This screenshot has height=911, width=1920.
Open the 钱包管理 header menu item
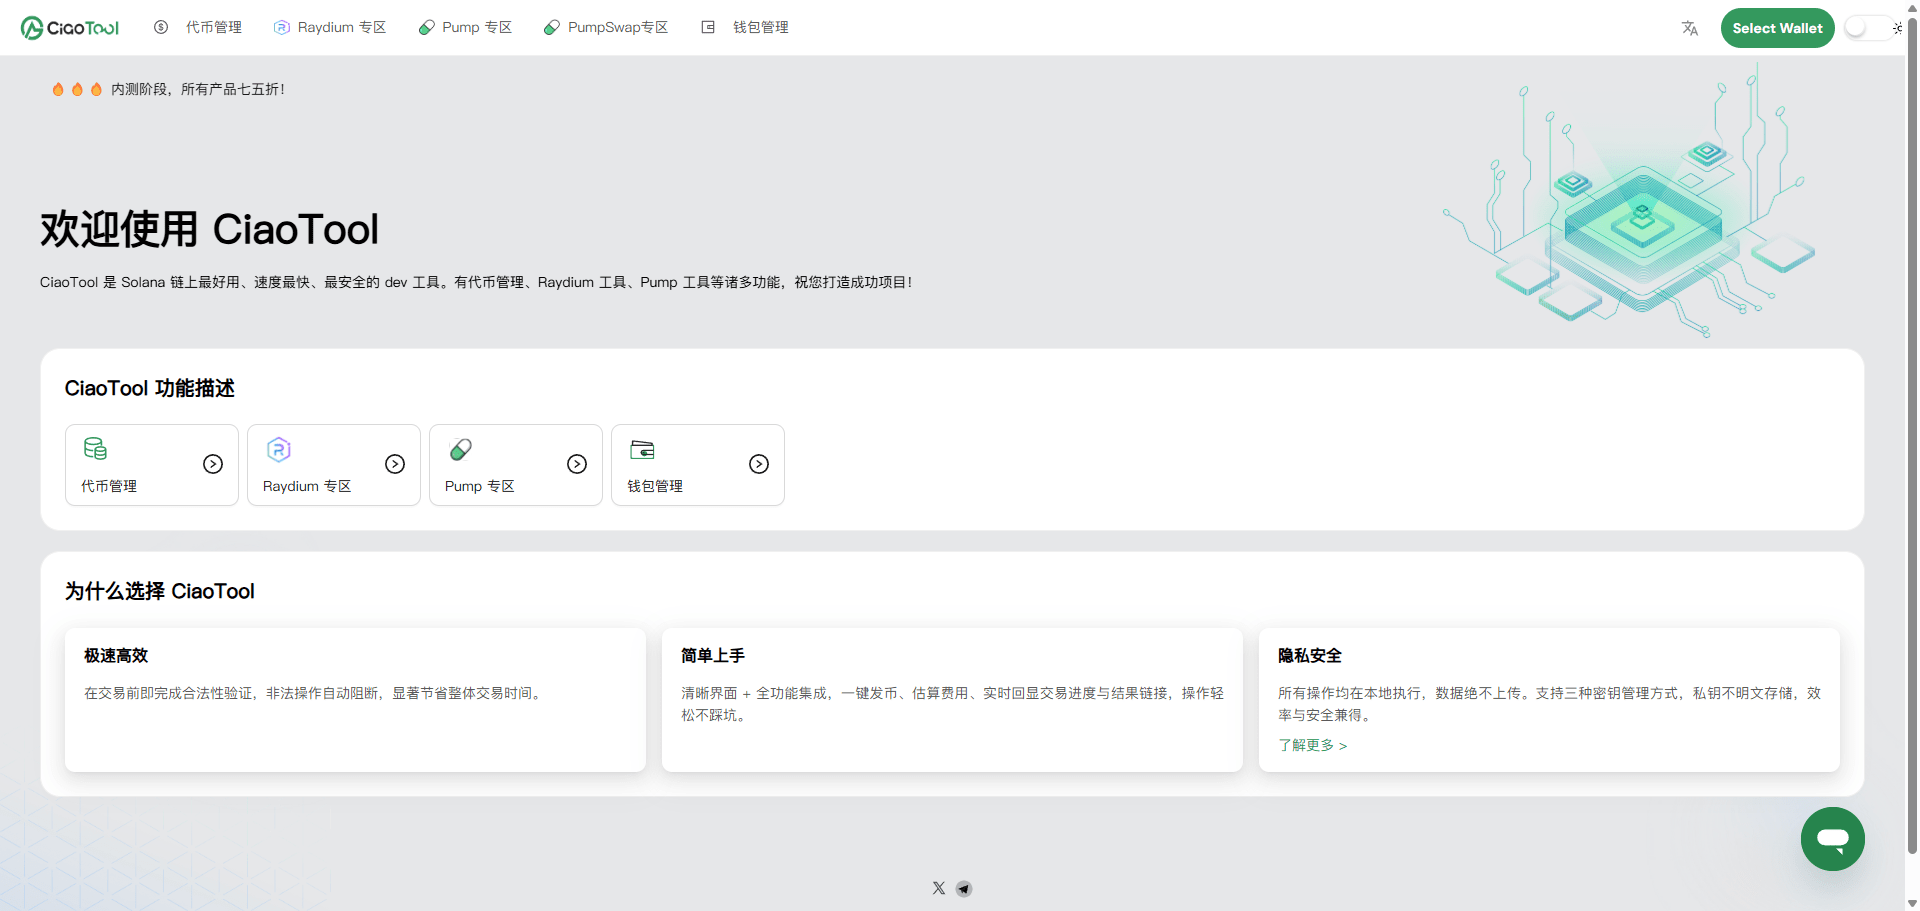(x=746, y=28)
